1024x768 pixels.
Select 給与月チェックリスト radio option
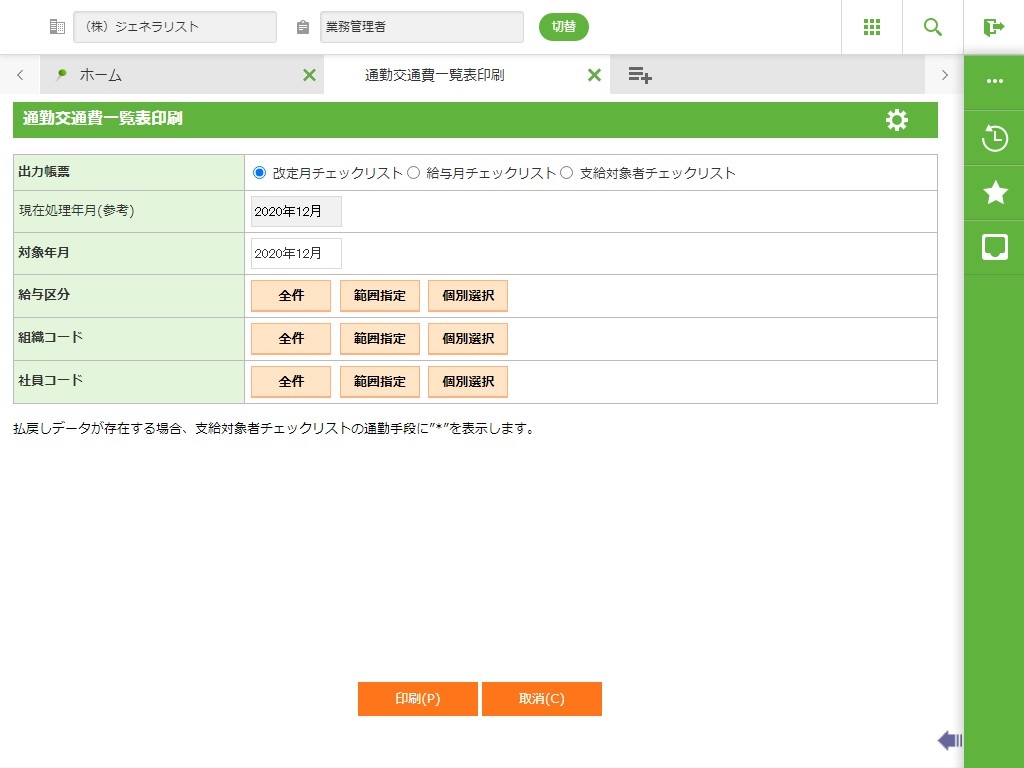click(413, 173)
